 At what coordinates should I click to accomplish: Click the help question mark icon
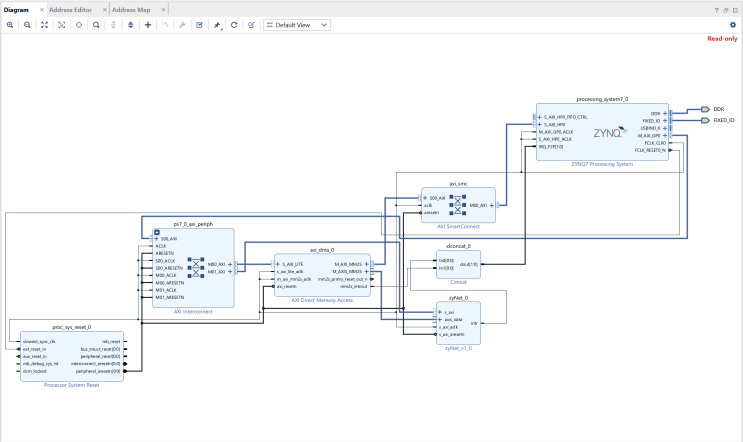pos(716,10)
